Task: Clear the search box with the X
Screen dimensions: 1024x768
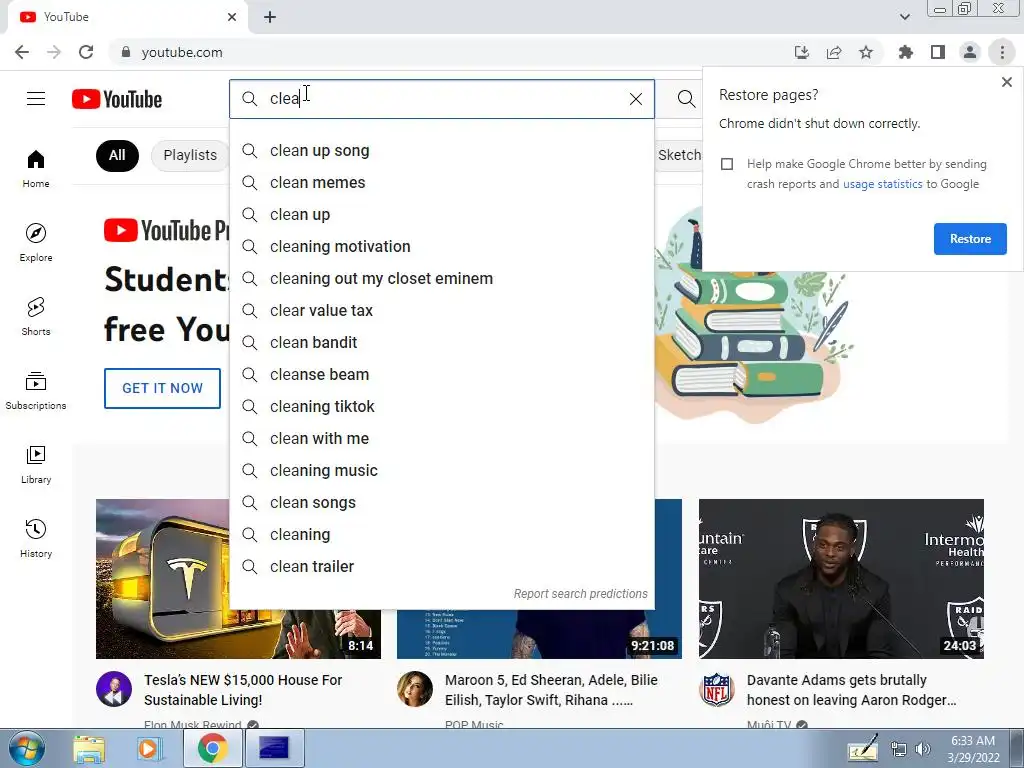Action: coord(635,99)
